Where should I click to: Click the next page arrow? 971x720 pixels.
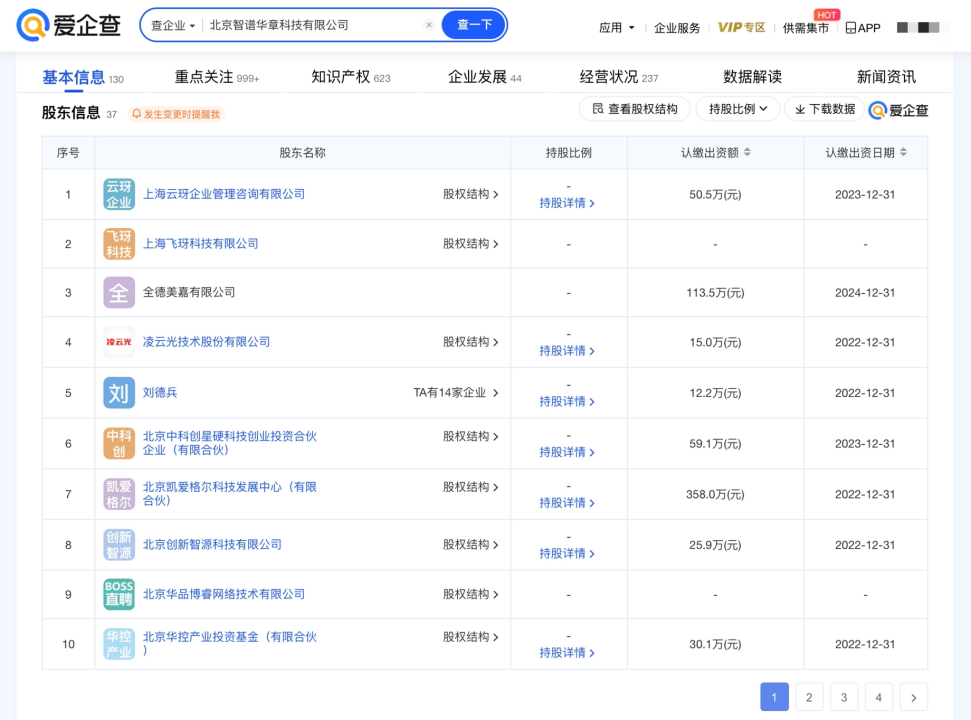[913, 697]
